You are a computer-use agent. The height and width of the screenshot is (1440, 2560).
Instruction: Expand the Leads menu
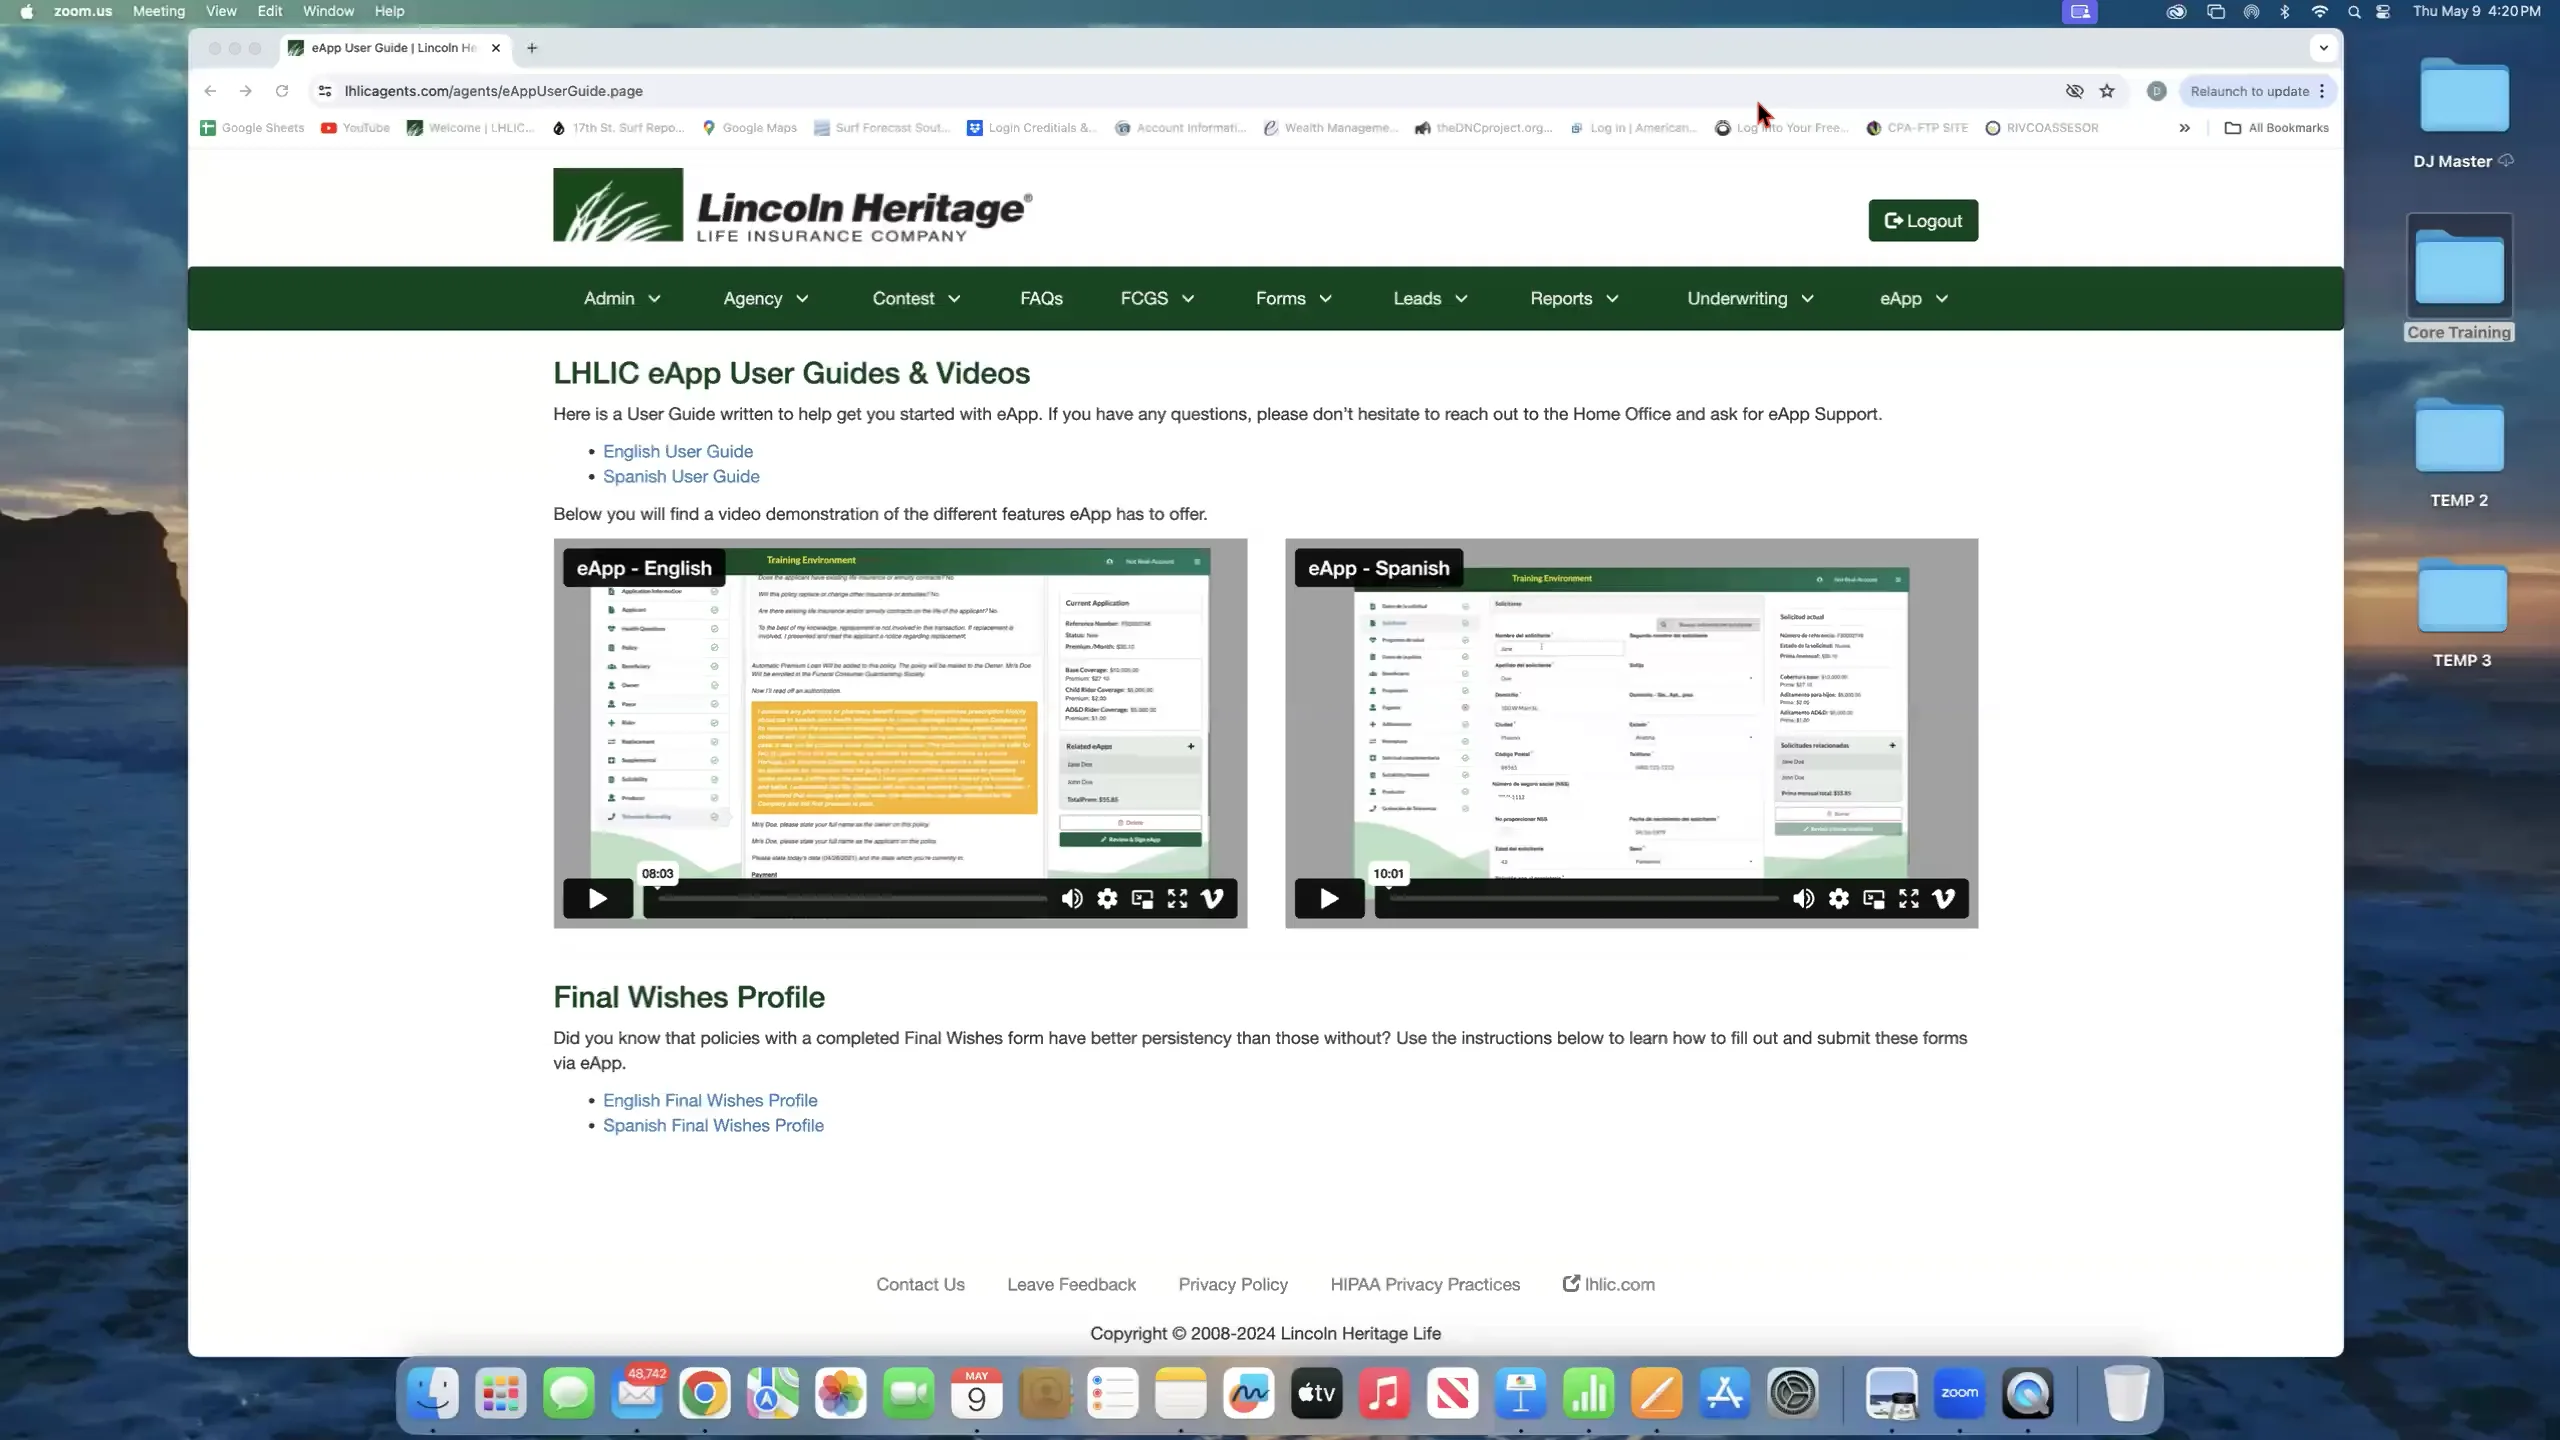(1430, 298)
